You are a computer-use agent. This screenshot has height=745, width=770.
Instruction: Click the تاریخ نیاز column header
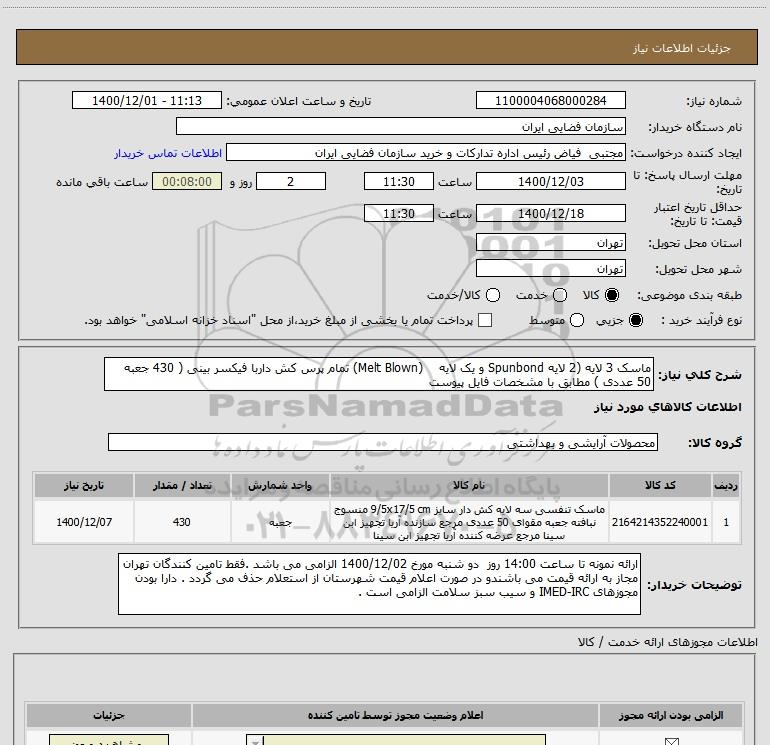tap(84, 485)
